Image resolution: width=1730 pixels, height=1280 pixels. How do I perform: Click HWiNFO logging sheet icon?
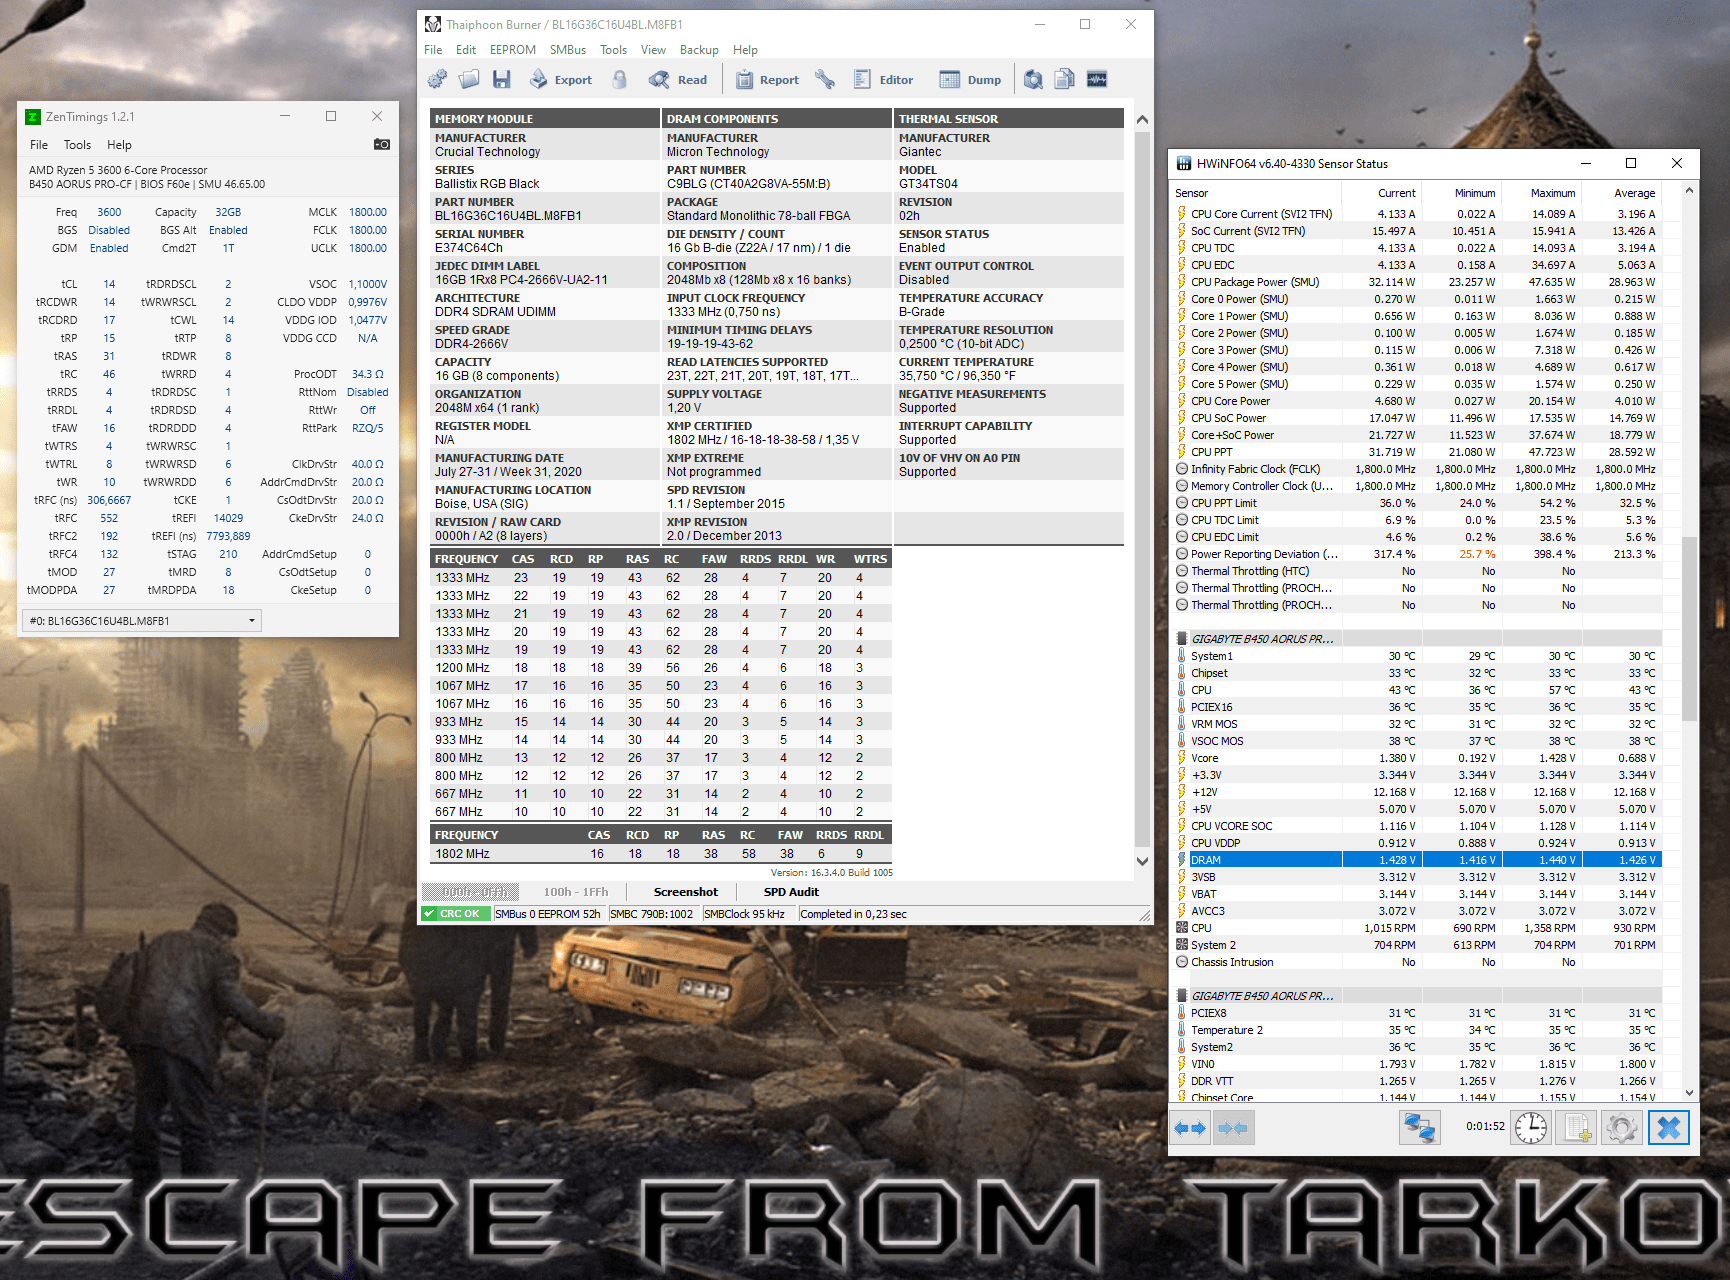(1578, 1128)
